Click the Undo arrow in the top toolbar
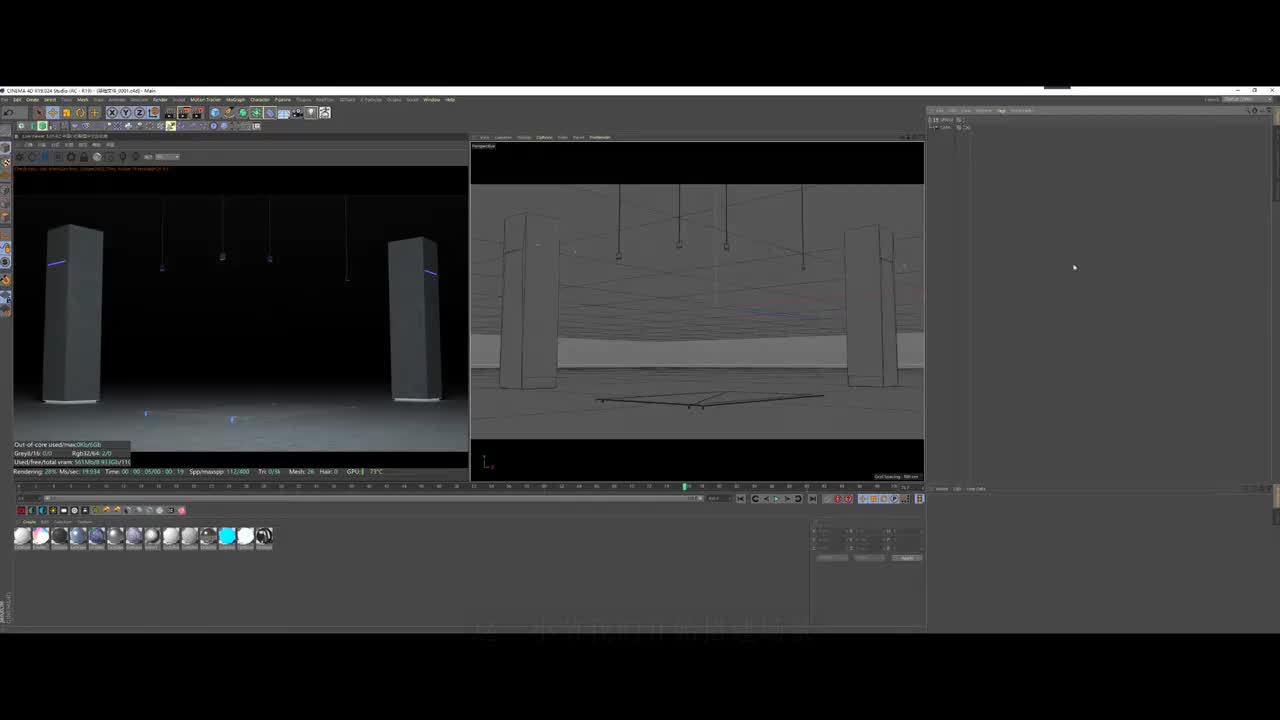1280x720 pixels. [x=9, y=112]
